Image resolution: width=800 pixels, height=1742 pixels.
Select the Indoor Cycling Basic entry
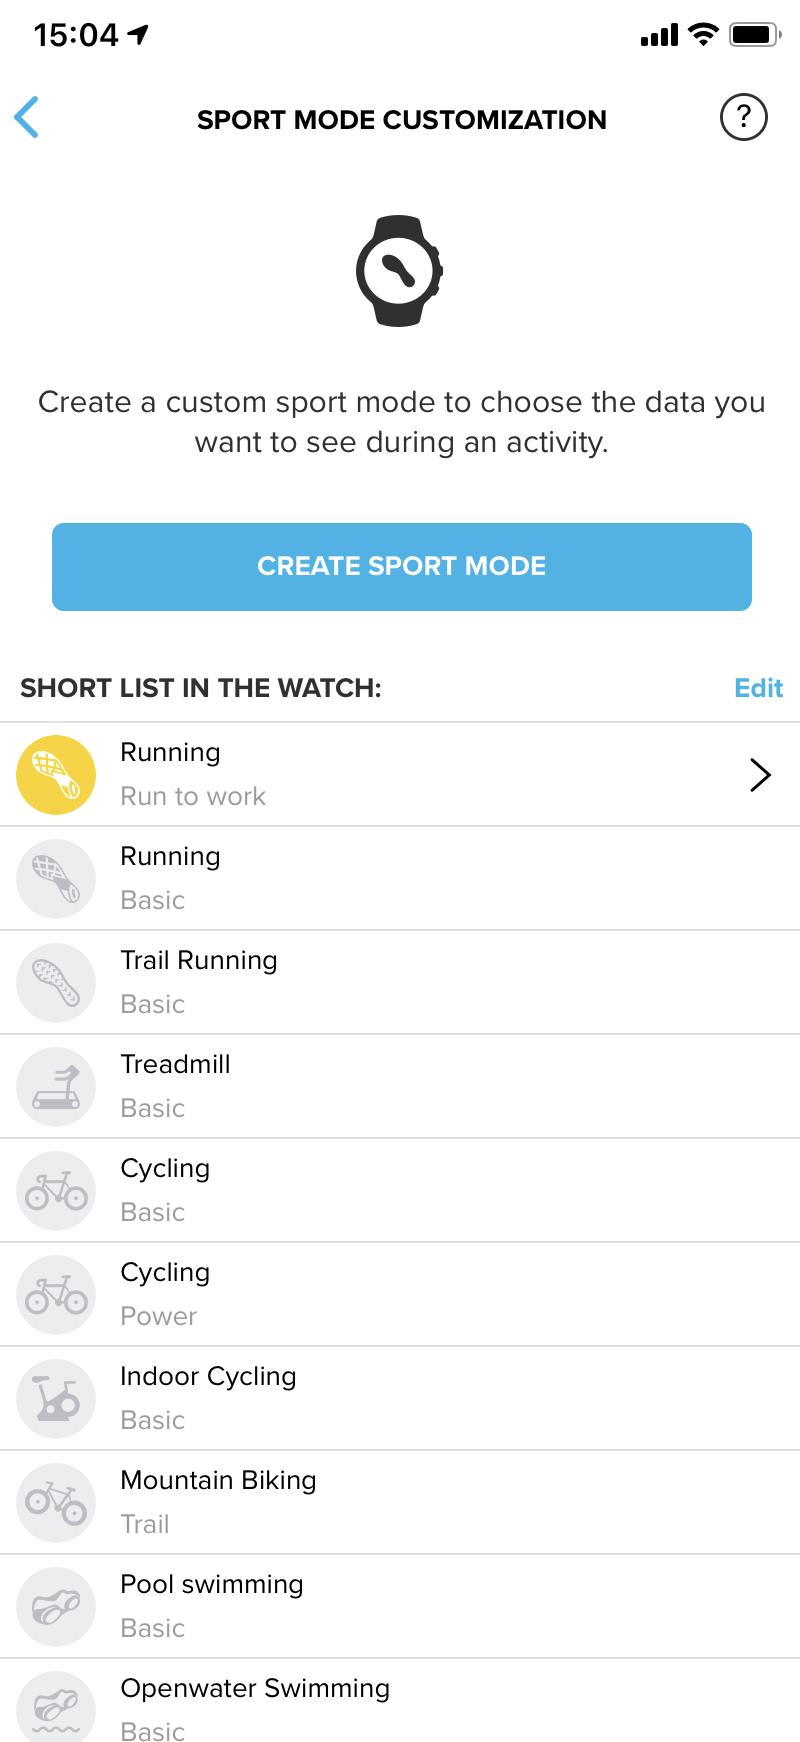pos(400,1399)
